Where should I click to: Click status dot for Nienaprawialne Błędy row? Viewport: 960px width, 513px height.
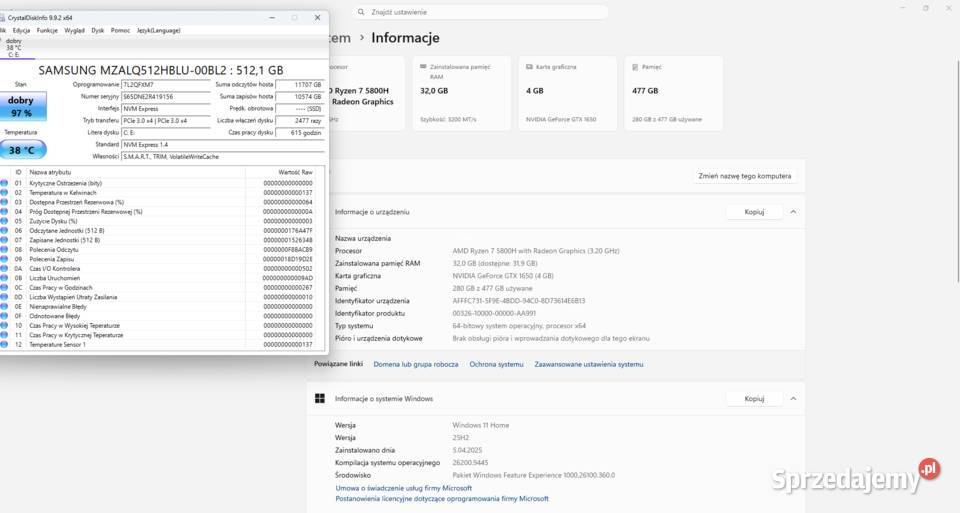(x=4, y=306)
